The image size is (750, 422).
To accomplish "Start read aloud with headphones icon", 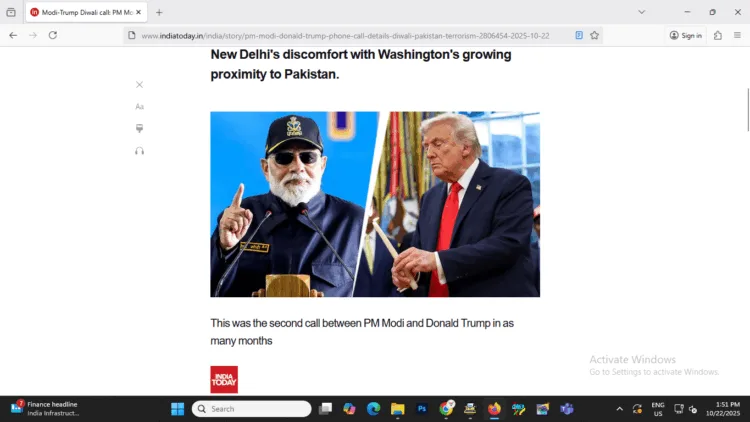I will pos(139,151).
